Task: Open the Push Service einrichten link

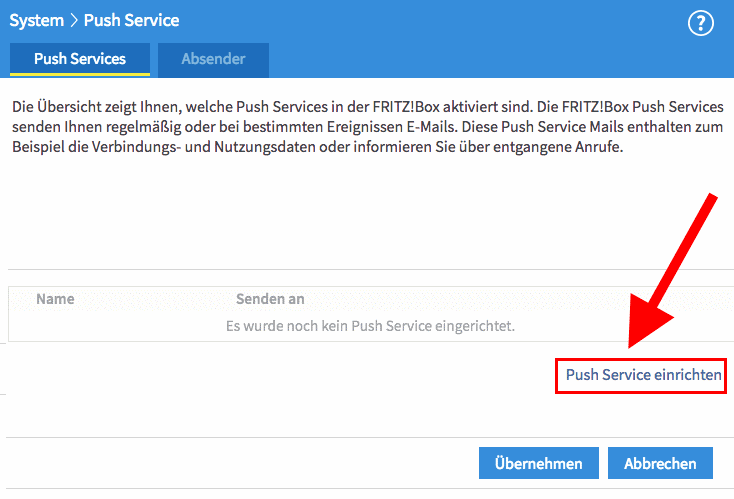Action: click(643, 374)
